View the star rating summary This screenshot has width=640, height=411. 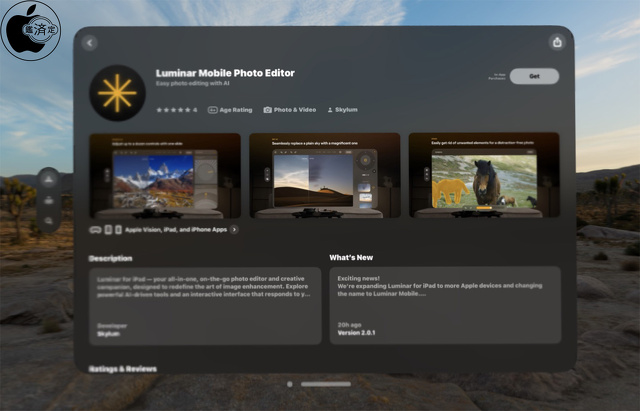point(176,110)
